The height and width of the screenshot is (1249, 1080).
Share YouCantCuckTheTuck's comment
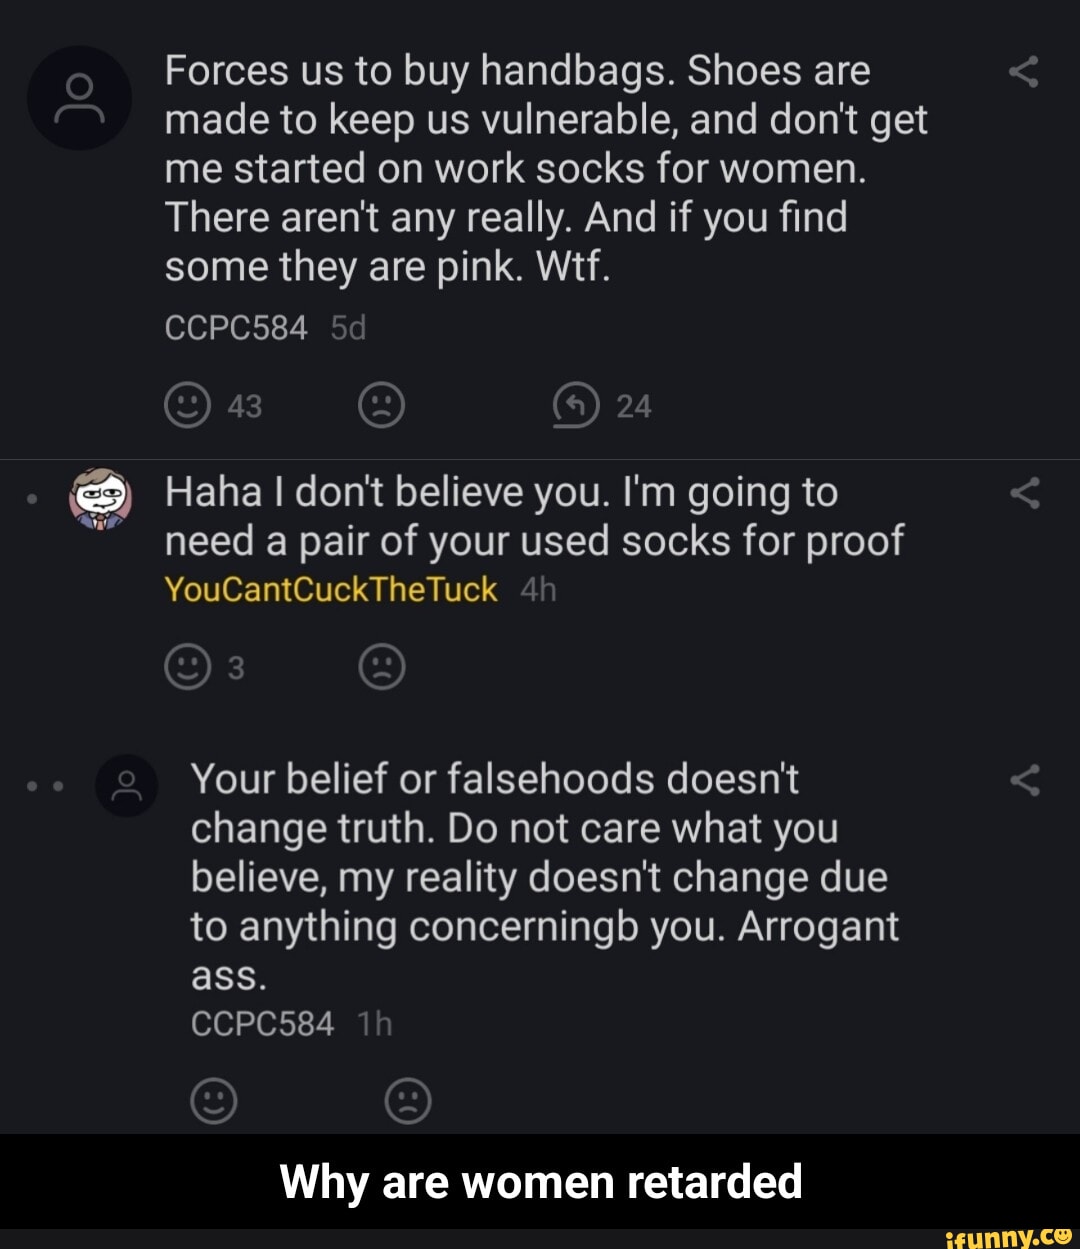click(x=1024, y=493)
